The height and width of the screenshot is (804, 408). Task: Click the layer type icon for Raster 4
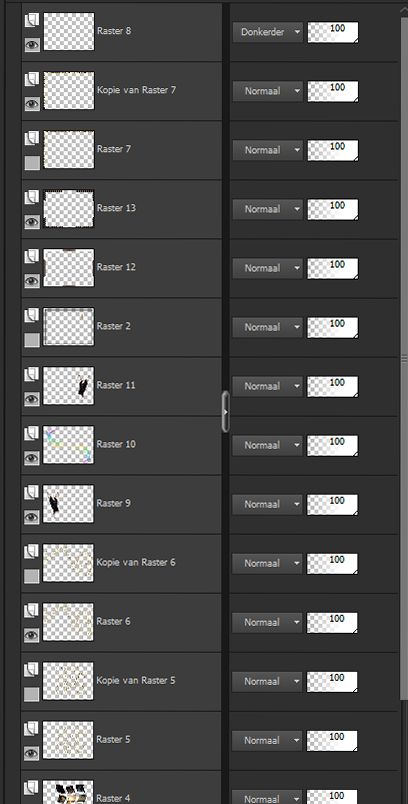pyautogui.click(x=32, y=788)
